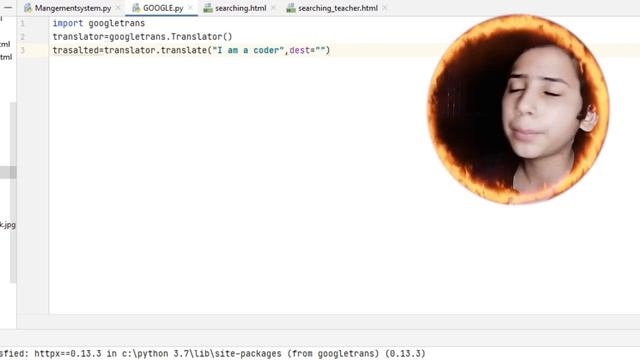Image resolution: width=640 pixels, height=360 pixels.
Task: Select the GOOGLE.py editor tab
Action: point(163,8)
